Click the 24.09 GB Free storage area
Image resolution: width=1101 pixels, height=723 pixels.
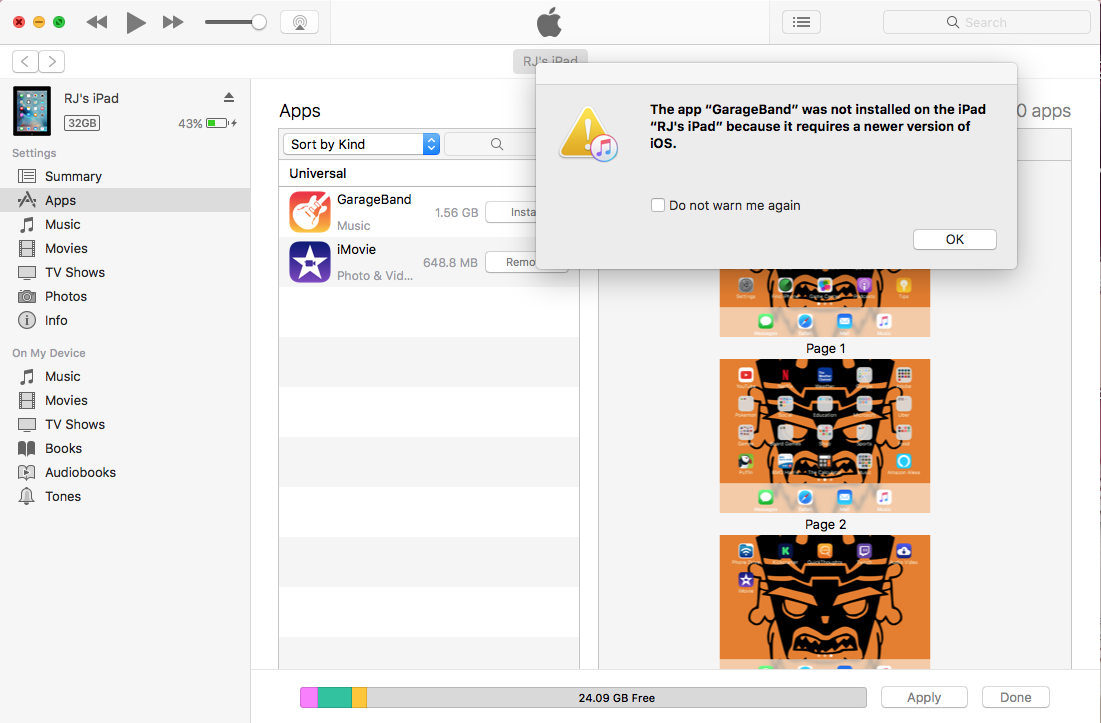click(617, 698)
